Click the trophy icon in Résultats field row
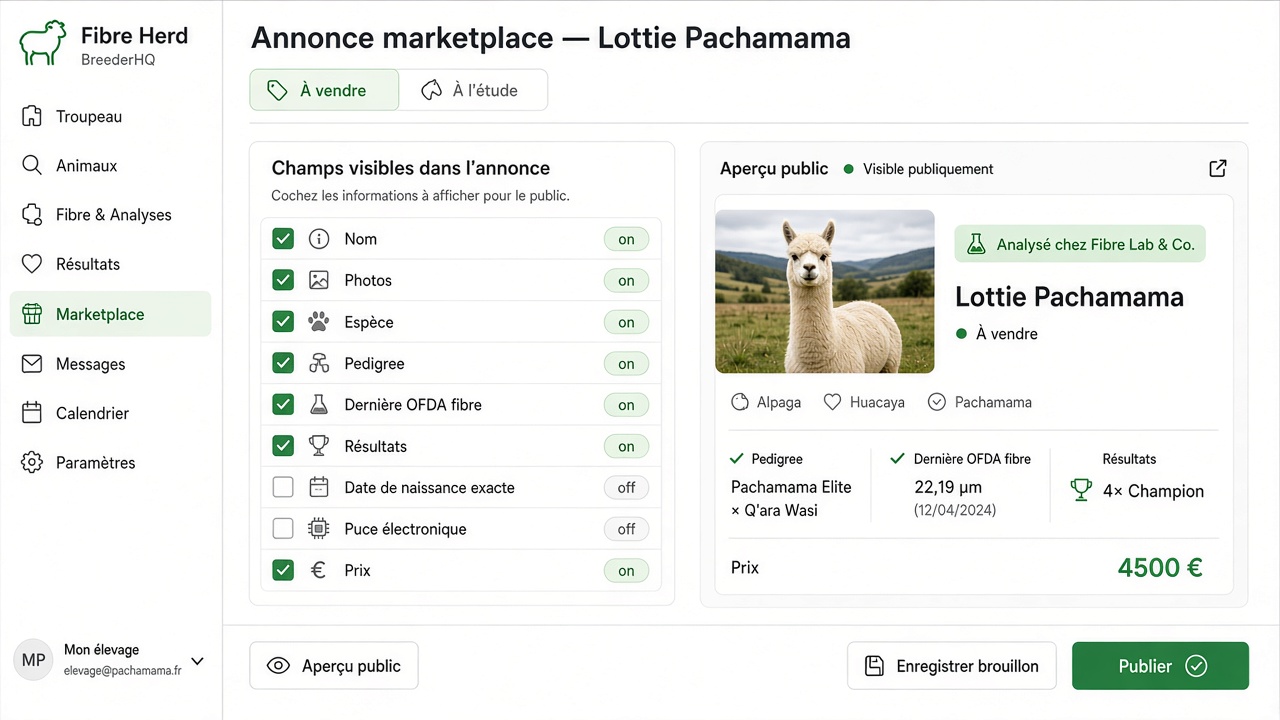 (x=319, y=446)
